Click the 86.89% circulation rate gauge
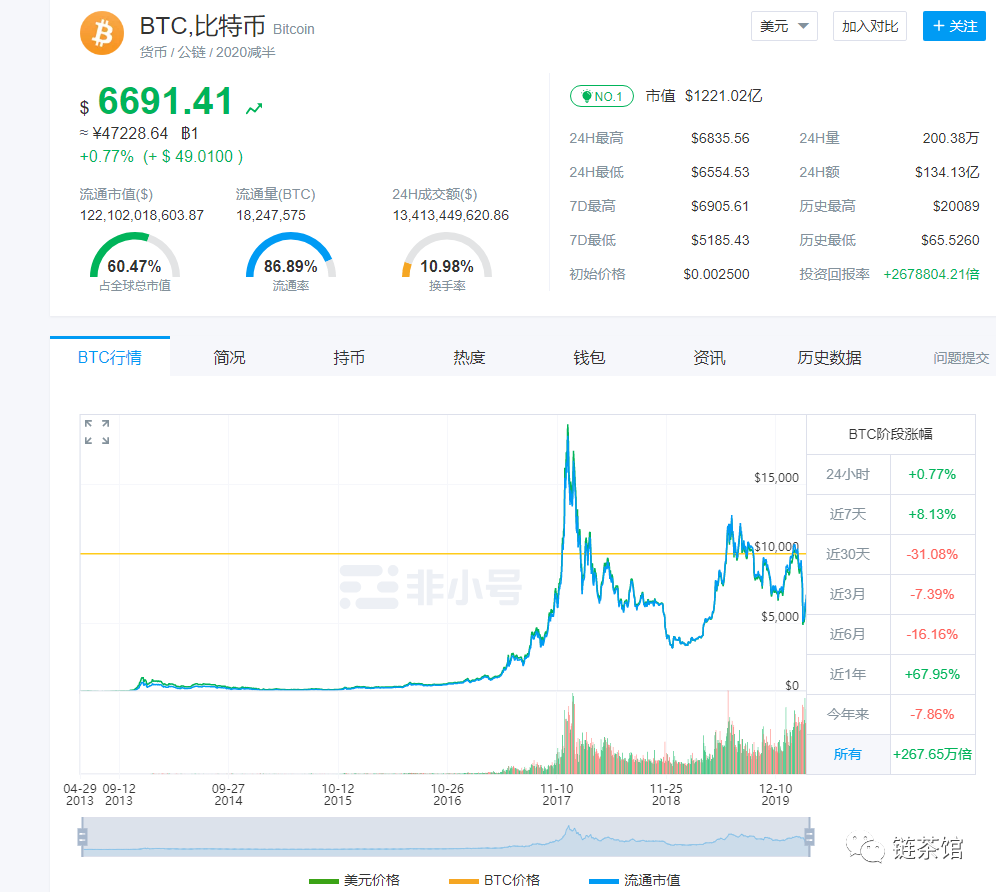The image size is (996, 892). pyautogui.click(x=291, y=260)
